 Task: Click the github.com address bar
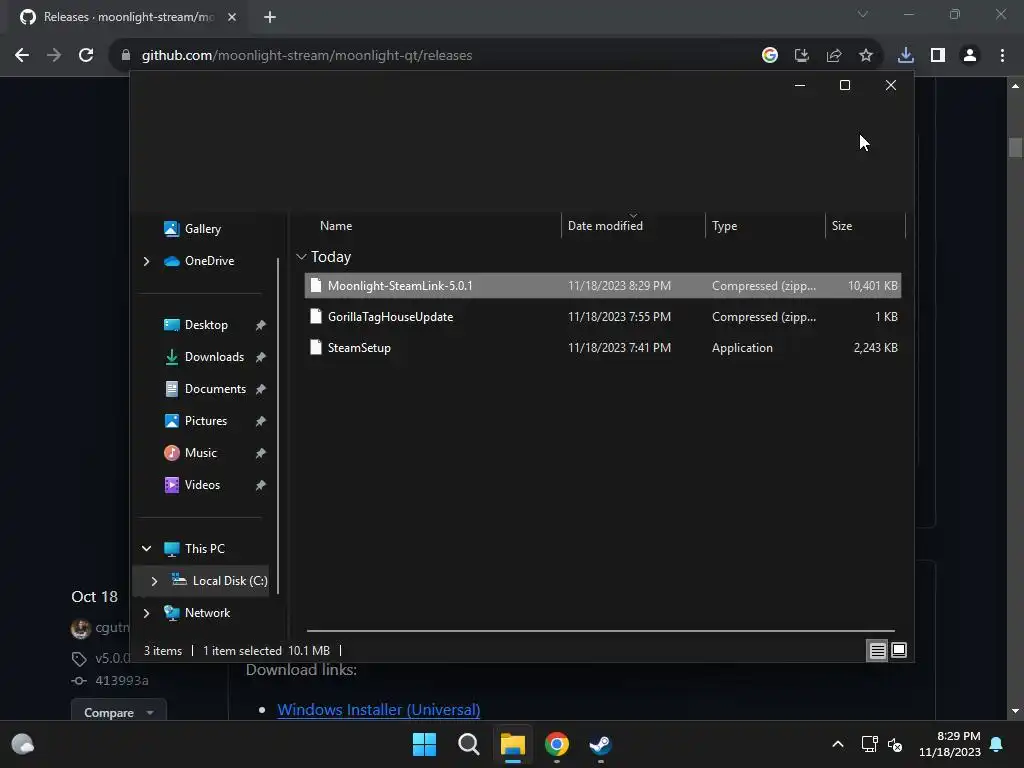(307, 56)
